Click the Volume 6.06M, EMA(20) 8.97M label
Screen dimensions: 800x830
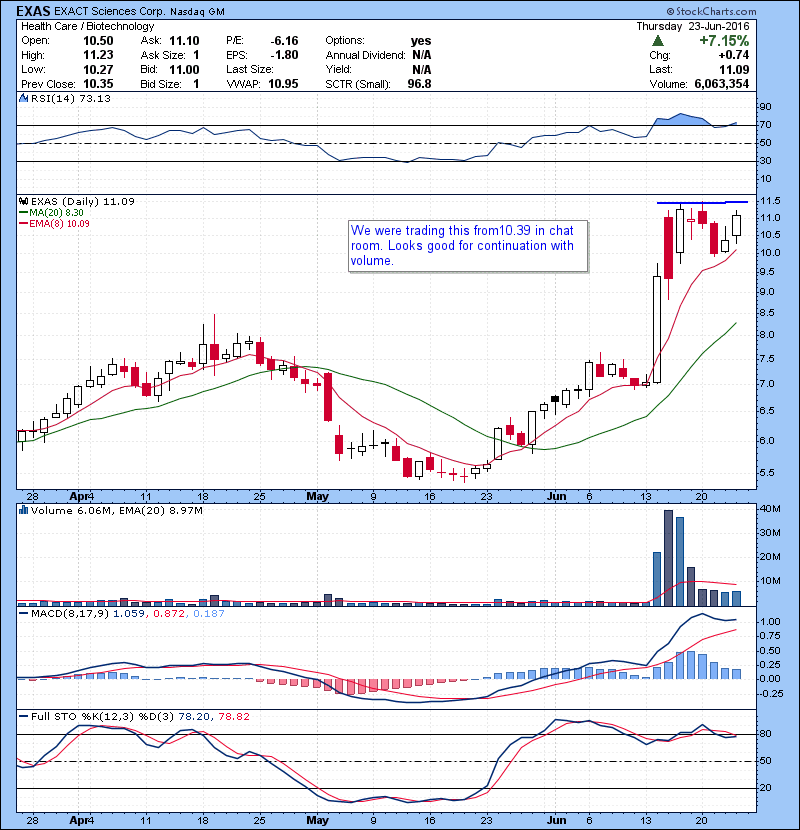click(x=116, y=510)
